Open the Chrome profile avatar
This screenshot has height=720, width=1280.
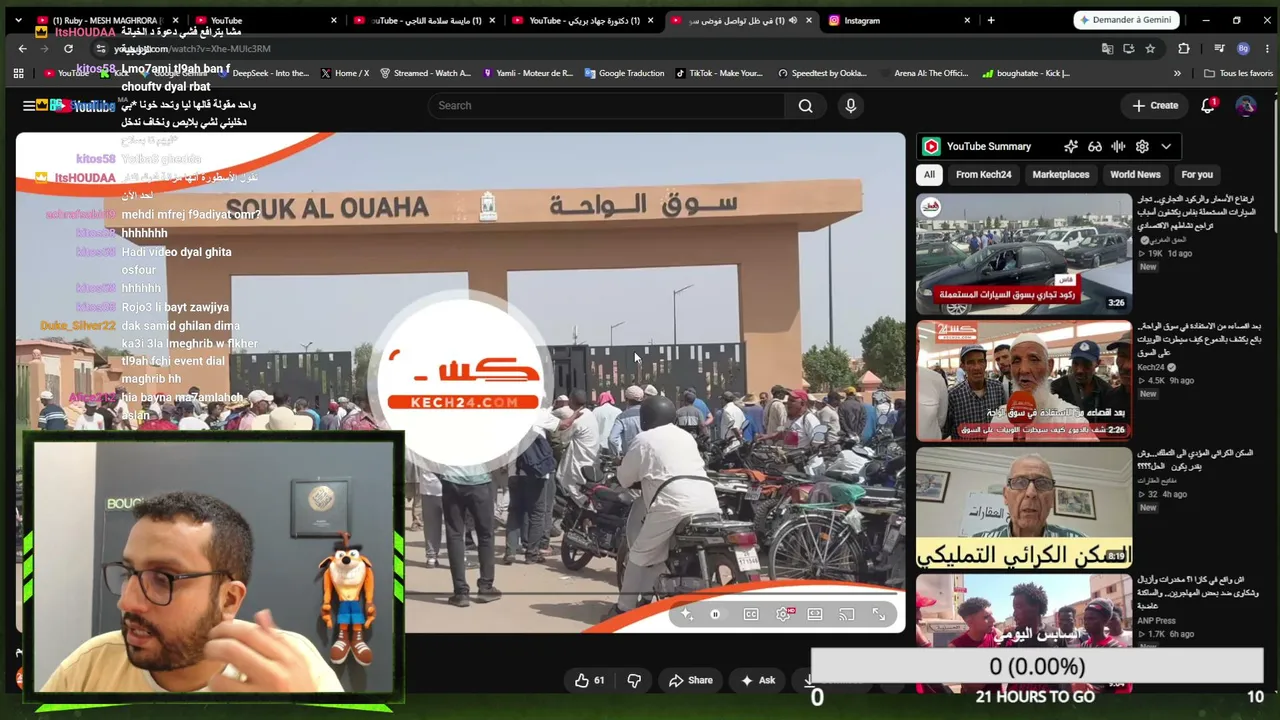click(x=1243, y=48)
